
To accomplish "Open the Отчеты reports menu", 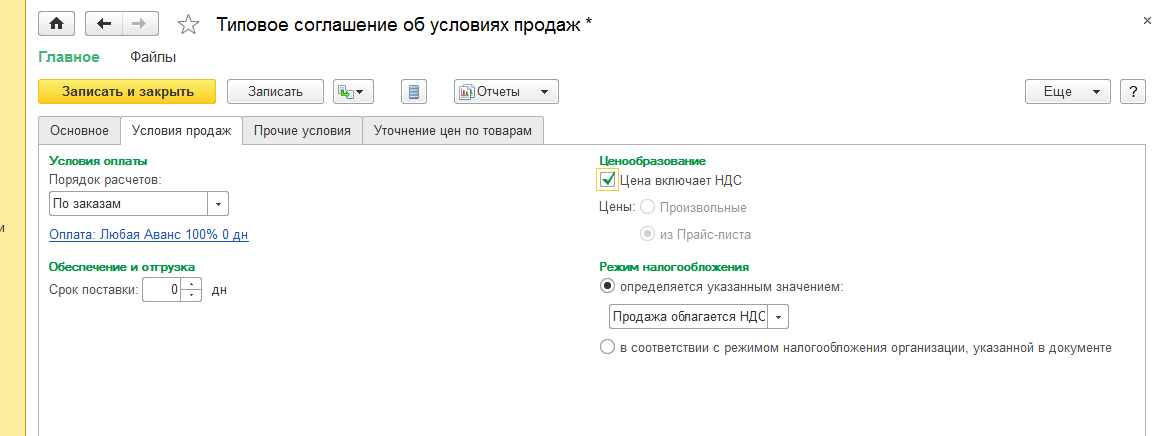I will coord(505,92).
